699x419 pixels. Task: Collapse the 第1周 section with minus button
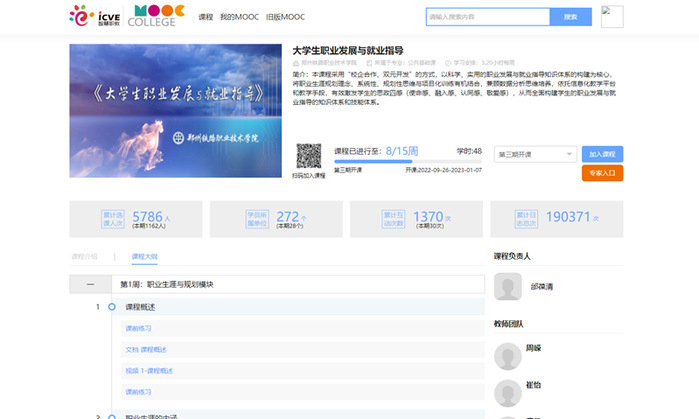[x=90, y=284]
